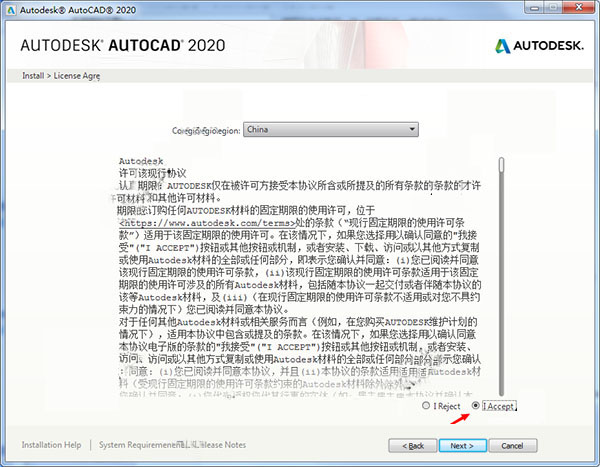Screen dimensions: 600x467
Task: Click the AutoCAD icon in the title bar
Action: click(11, 10)
